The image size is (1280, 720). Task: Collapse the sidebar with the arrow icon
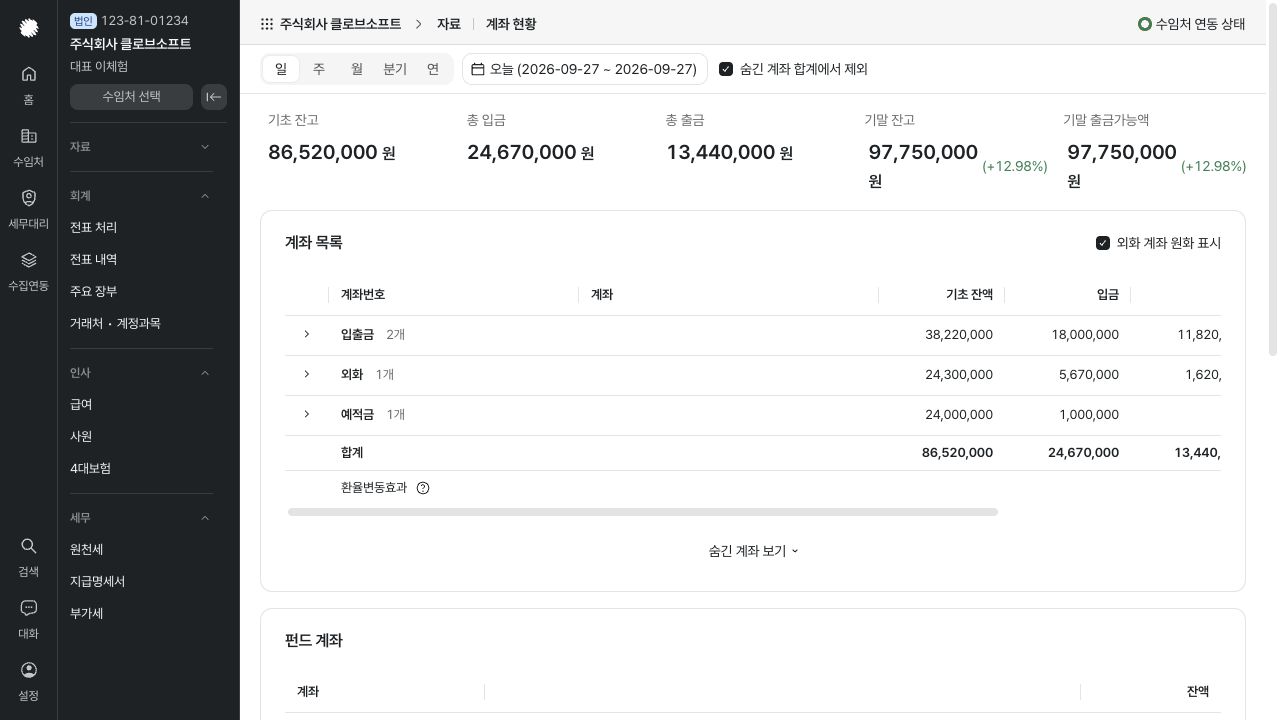(x=214, y=97)
